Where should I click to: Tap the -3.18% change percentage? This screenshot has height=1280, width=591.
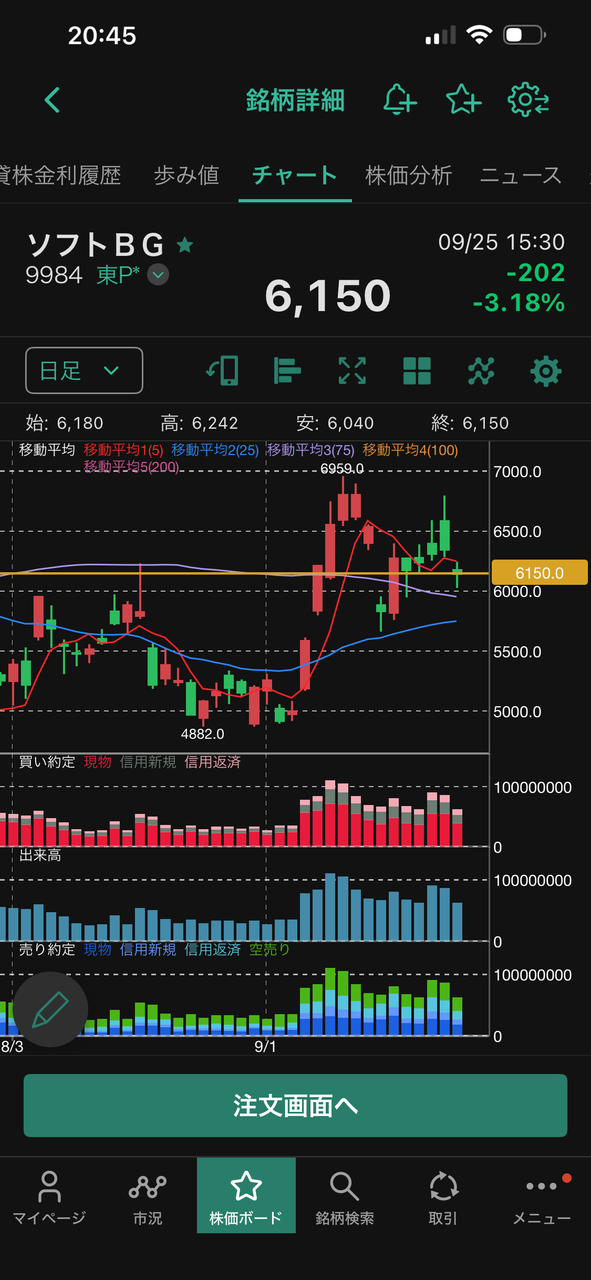(x=518, y=301)
